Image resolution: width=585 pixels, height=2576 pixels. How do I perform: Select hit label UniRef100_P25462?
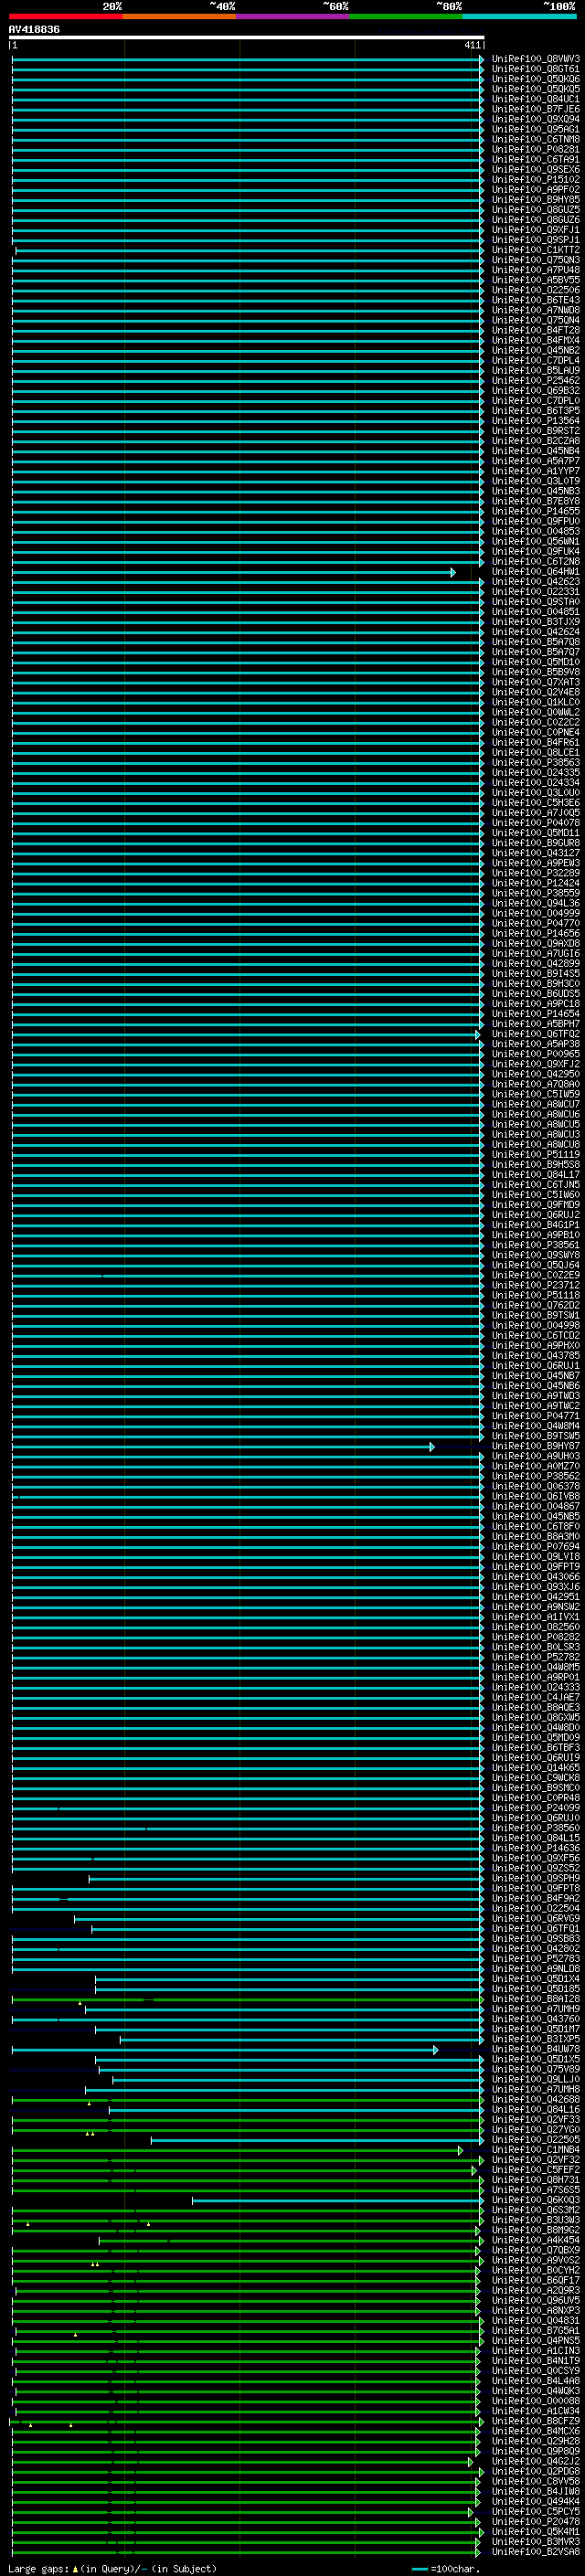(x=536, y=381)
